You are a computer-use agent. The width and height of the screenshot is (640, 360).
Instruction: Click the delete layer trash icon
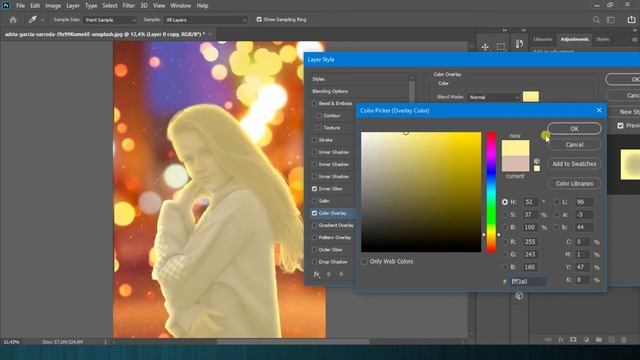[624, 340]
